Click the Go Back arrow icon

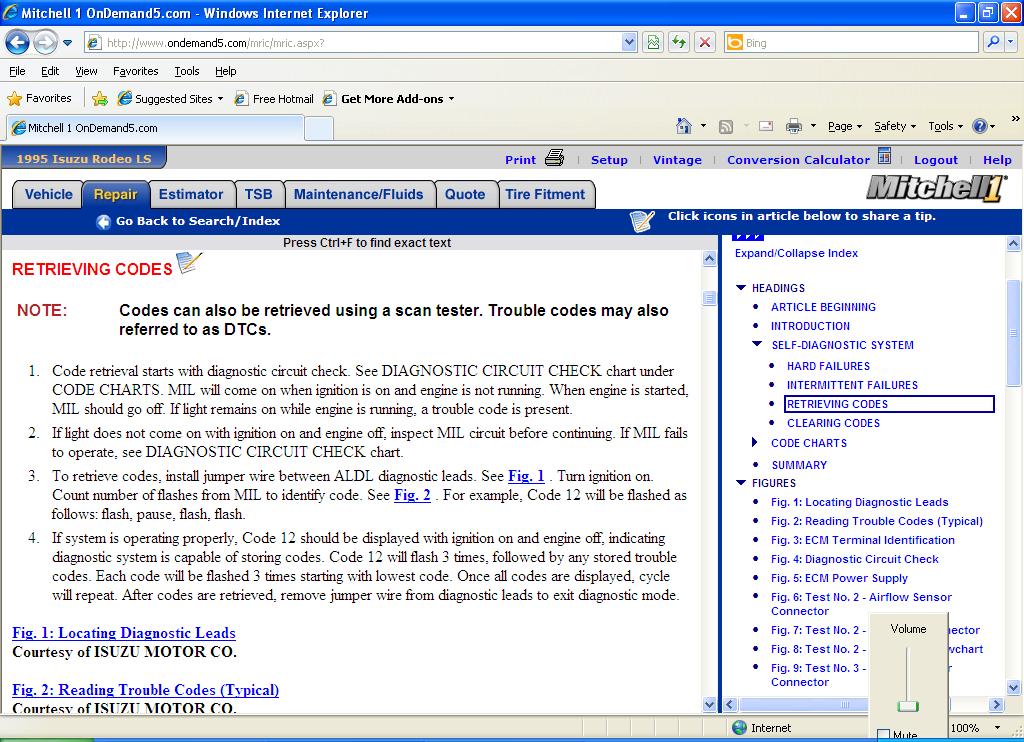pyautogui.click(x=103, y=221)
